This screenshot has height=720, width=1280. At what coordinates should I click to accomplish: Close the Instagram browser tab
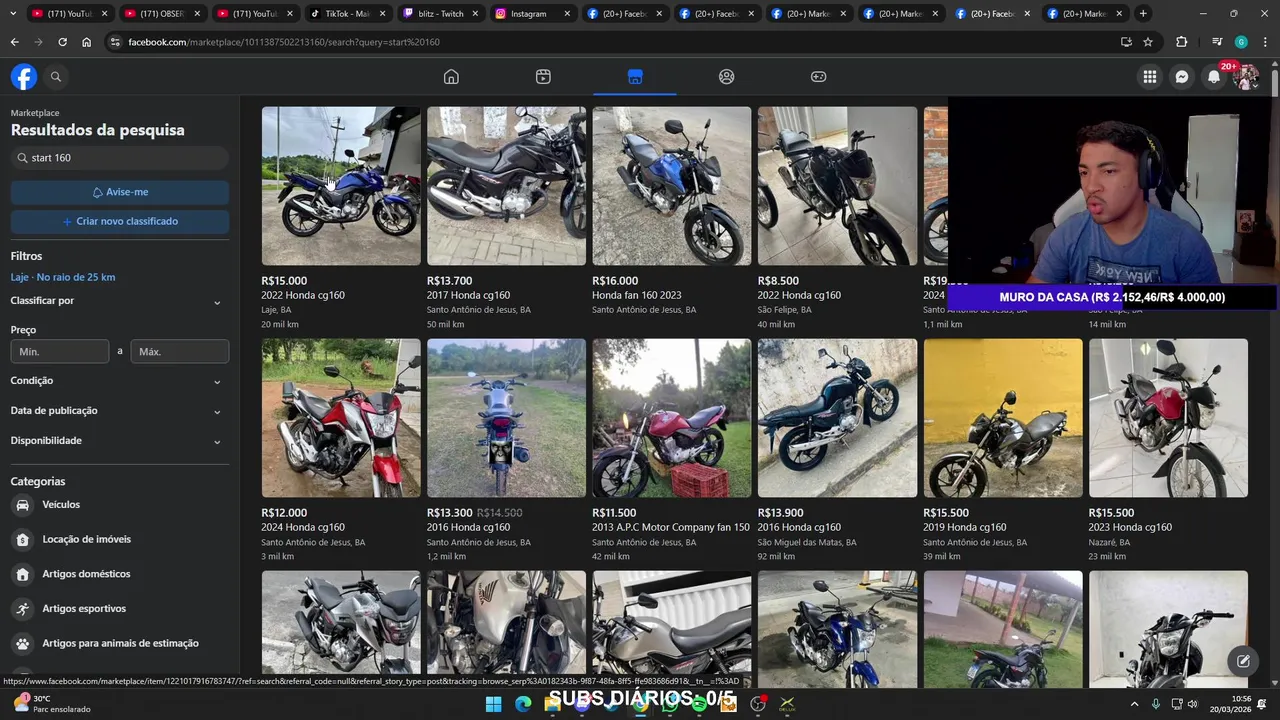567,14
